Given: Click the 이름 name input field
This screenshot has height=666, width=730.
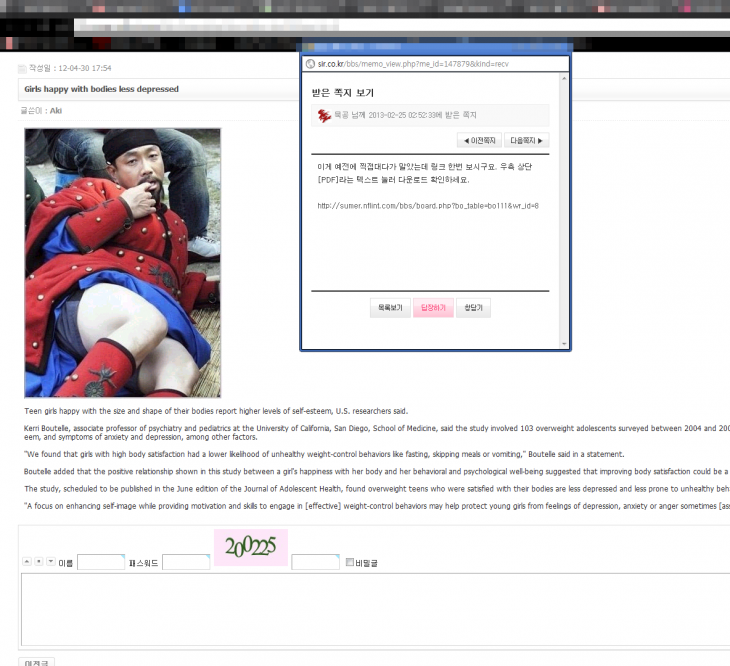Looking at the screenshot, I should pyautogui.click(x=101, y=562).
